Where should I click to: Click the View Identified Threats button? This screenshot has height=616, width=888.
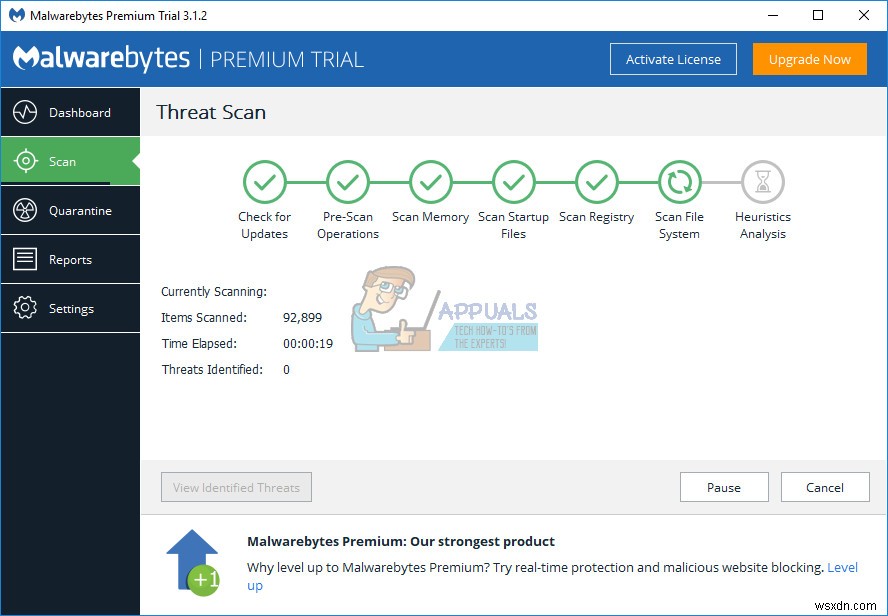pyautogui.click(x=236, y=487)
